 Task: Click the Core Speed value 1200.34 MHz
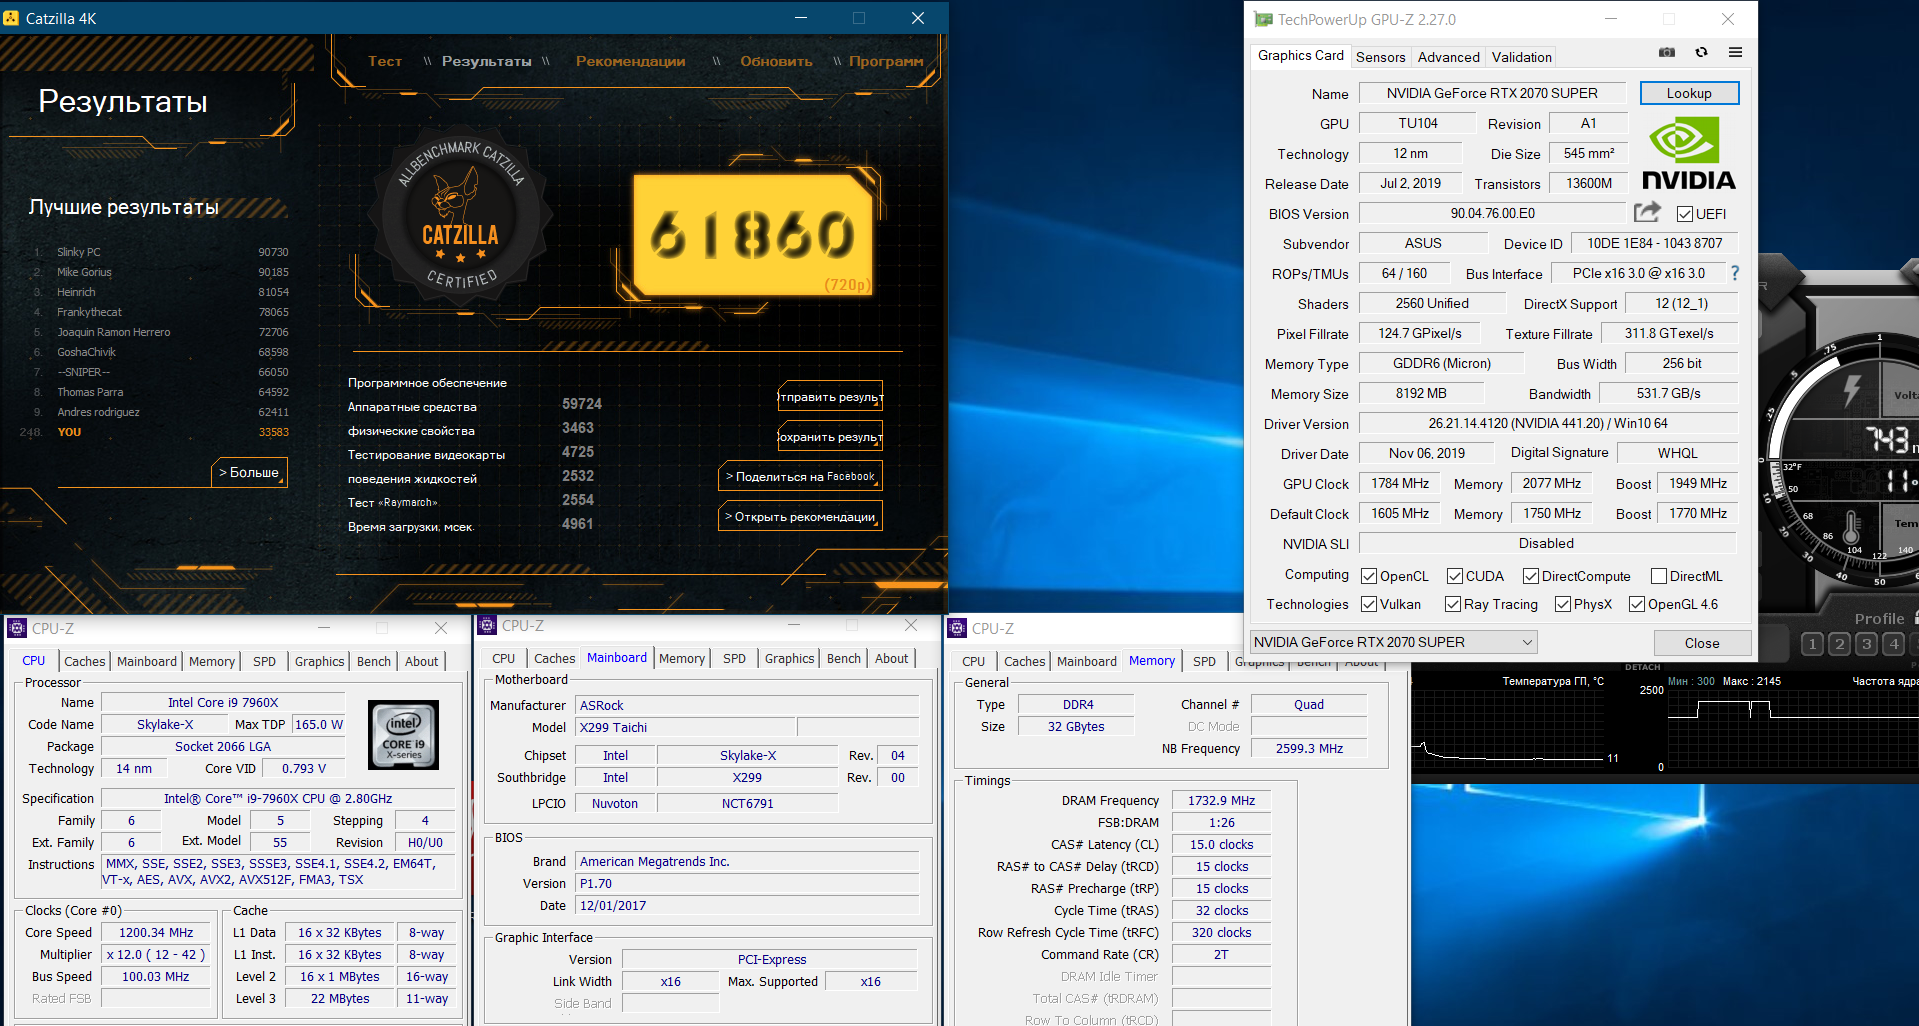156,932
